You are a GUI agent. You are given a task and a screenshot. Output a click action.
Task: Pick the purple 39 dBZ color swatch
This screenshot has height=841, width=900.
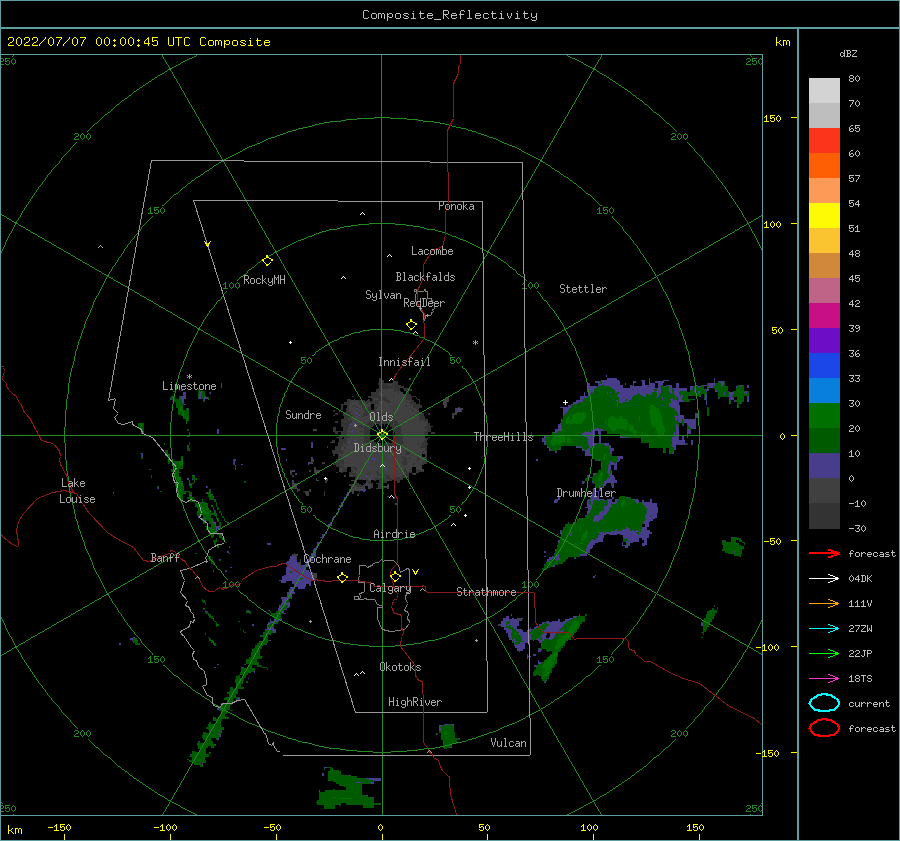point(824,340)
